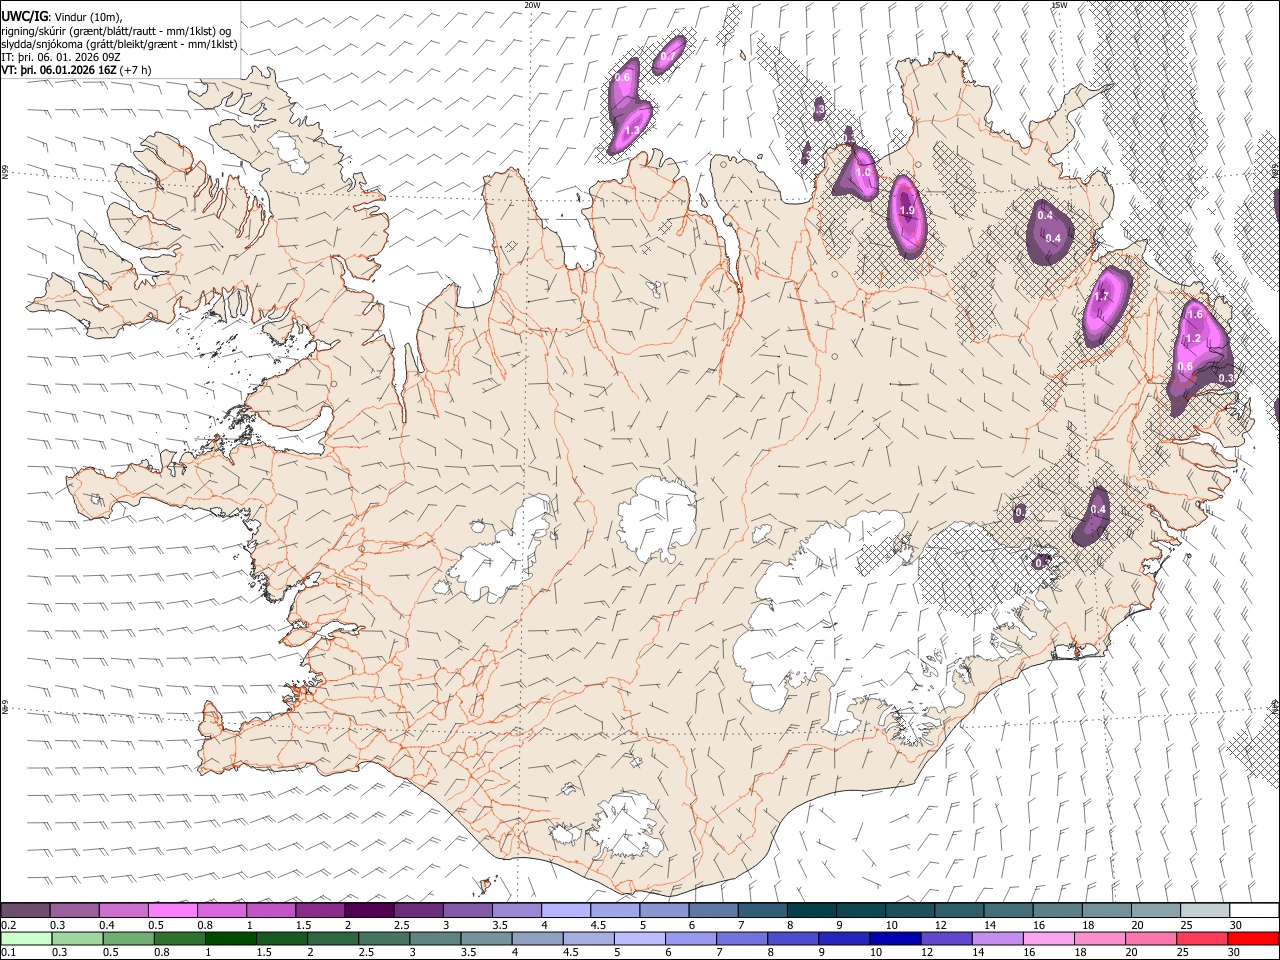Click the 1.2 snowfall value in the east

(x=1192, y=339)
